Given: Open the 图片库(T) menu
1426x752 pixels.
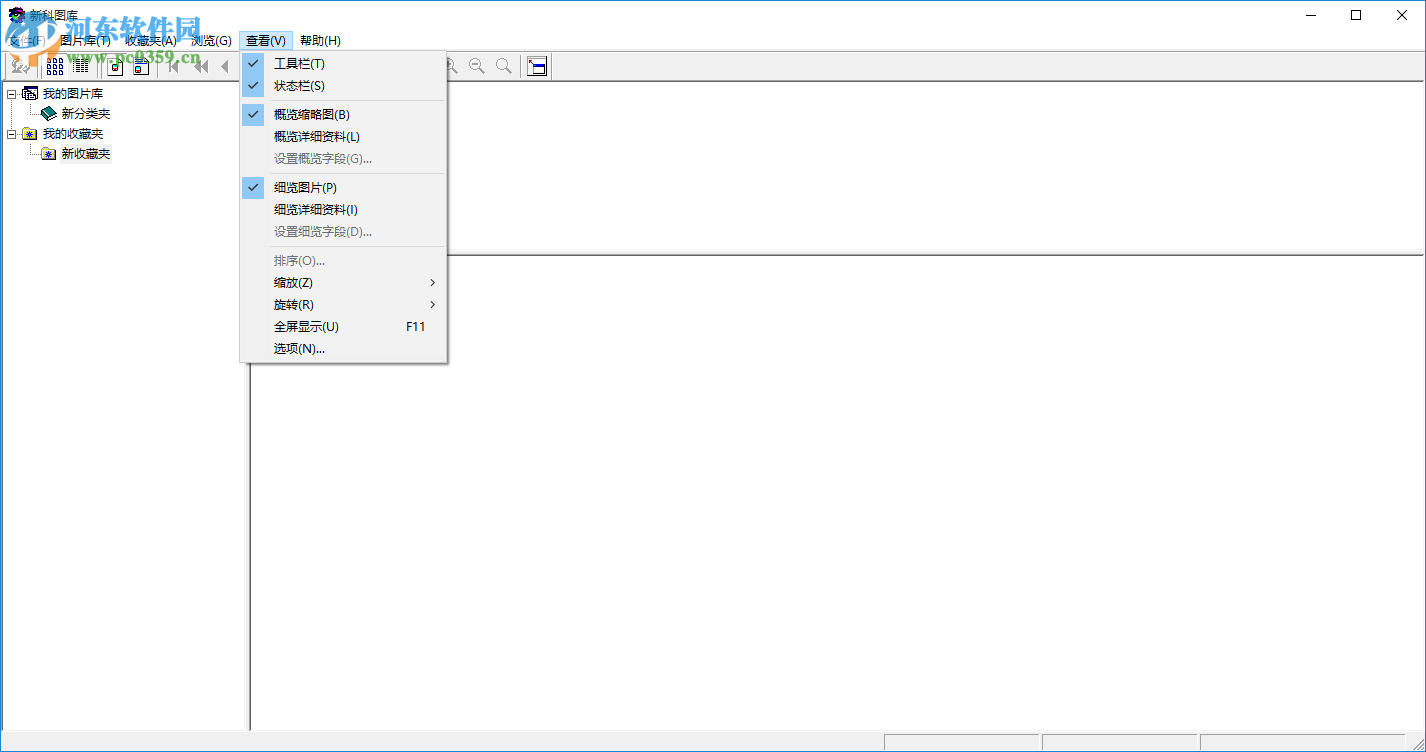Looking at the screenshot, I should [85, 41].
